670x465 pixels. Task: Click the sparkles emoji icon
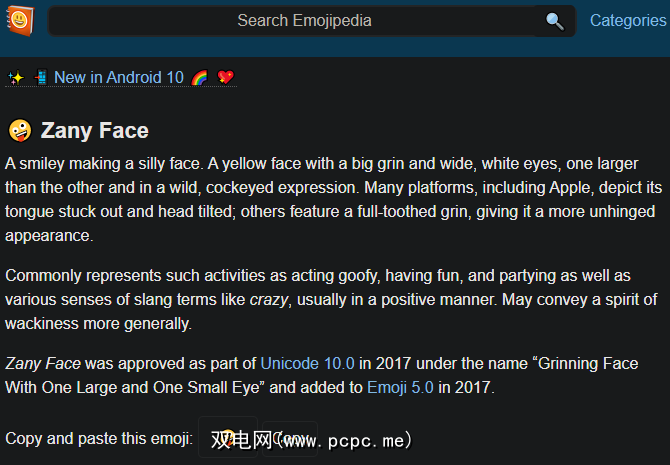tap(15, 78)
